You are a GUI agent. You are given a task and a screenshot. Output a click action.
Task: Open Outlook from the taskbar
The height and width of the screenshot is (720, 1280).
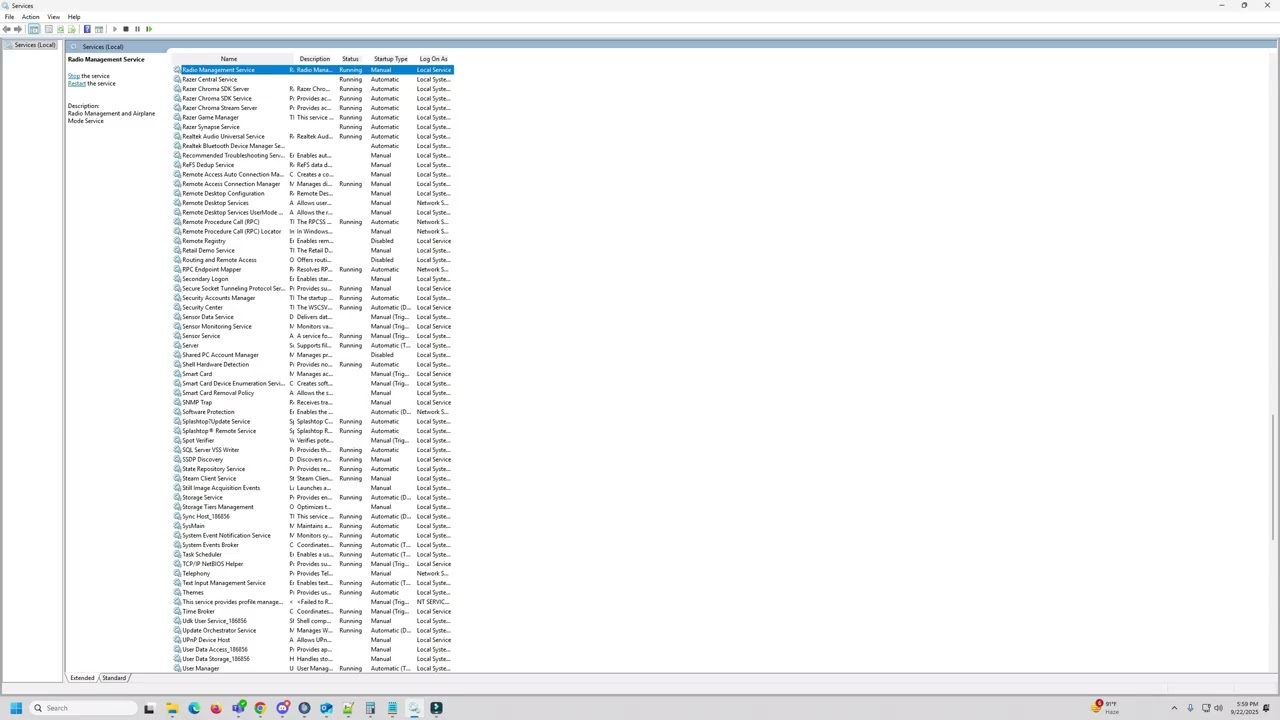point(326,708)
